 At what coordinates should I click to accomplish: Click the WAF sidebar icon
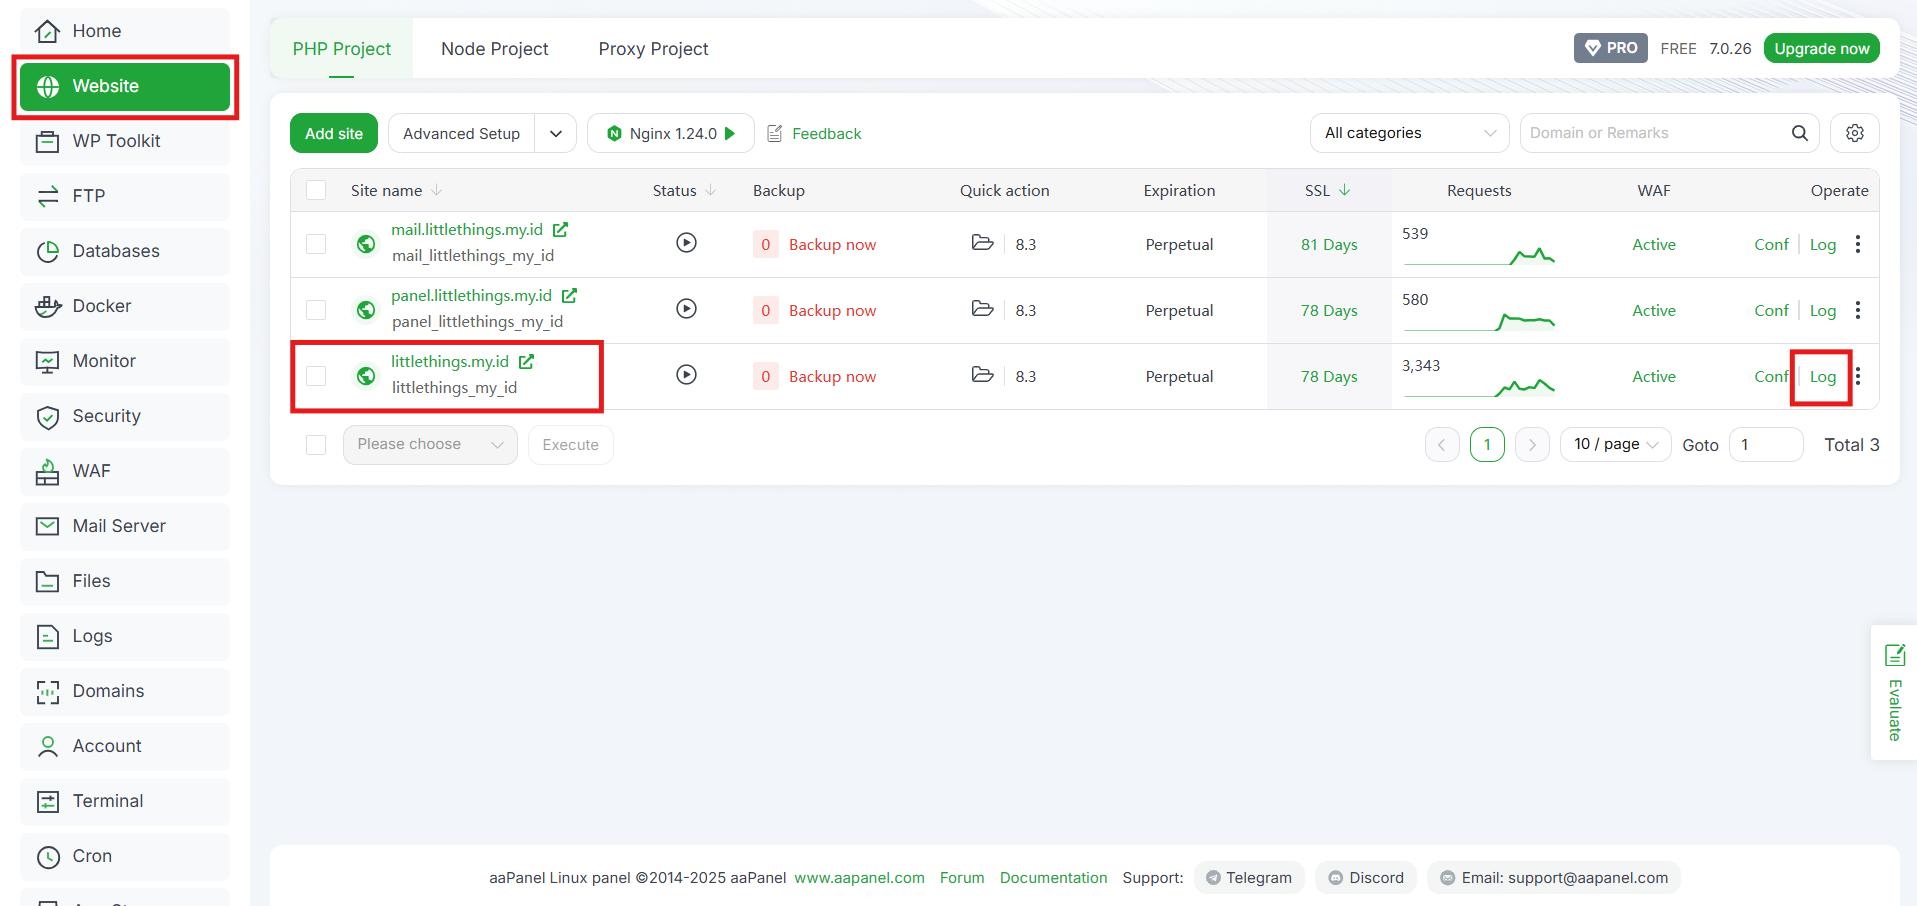[47, 472]
